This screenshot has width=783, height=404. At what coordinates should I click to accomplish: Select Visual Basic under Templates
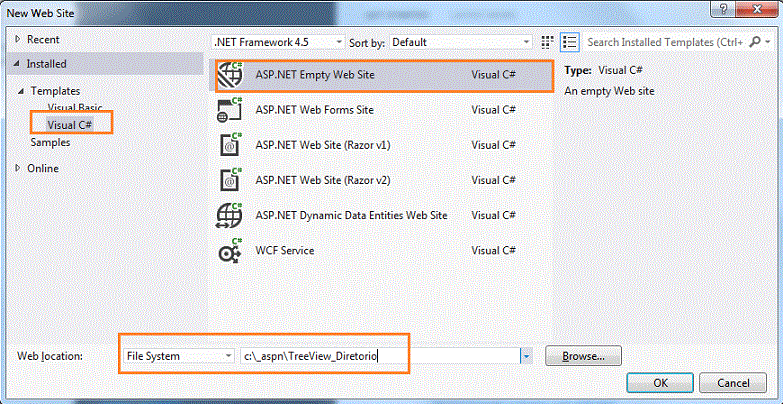(x=75, y=107)
